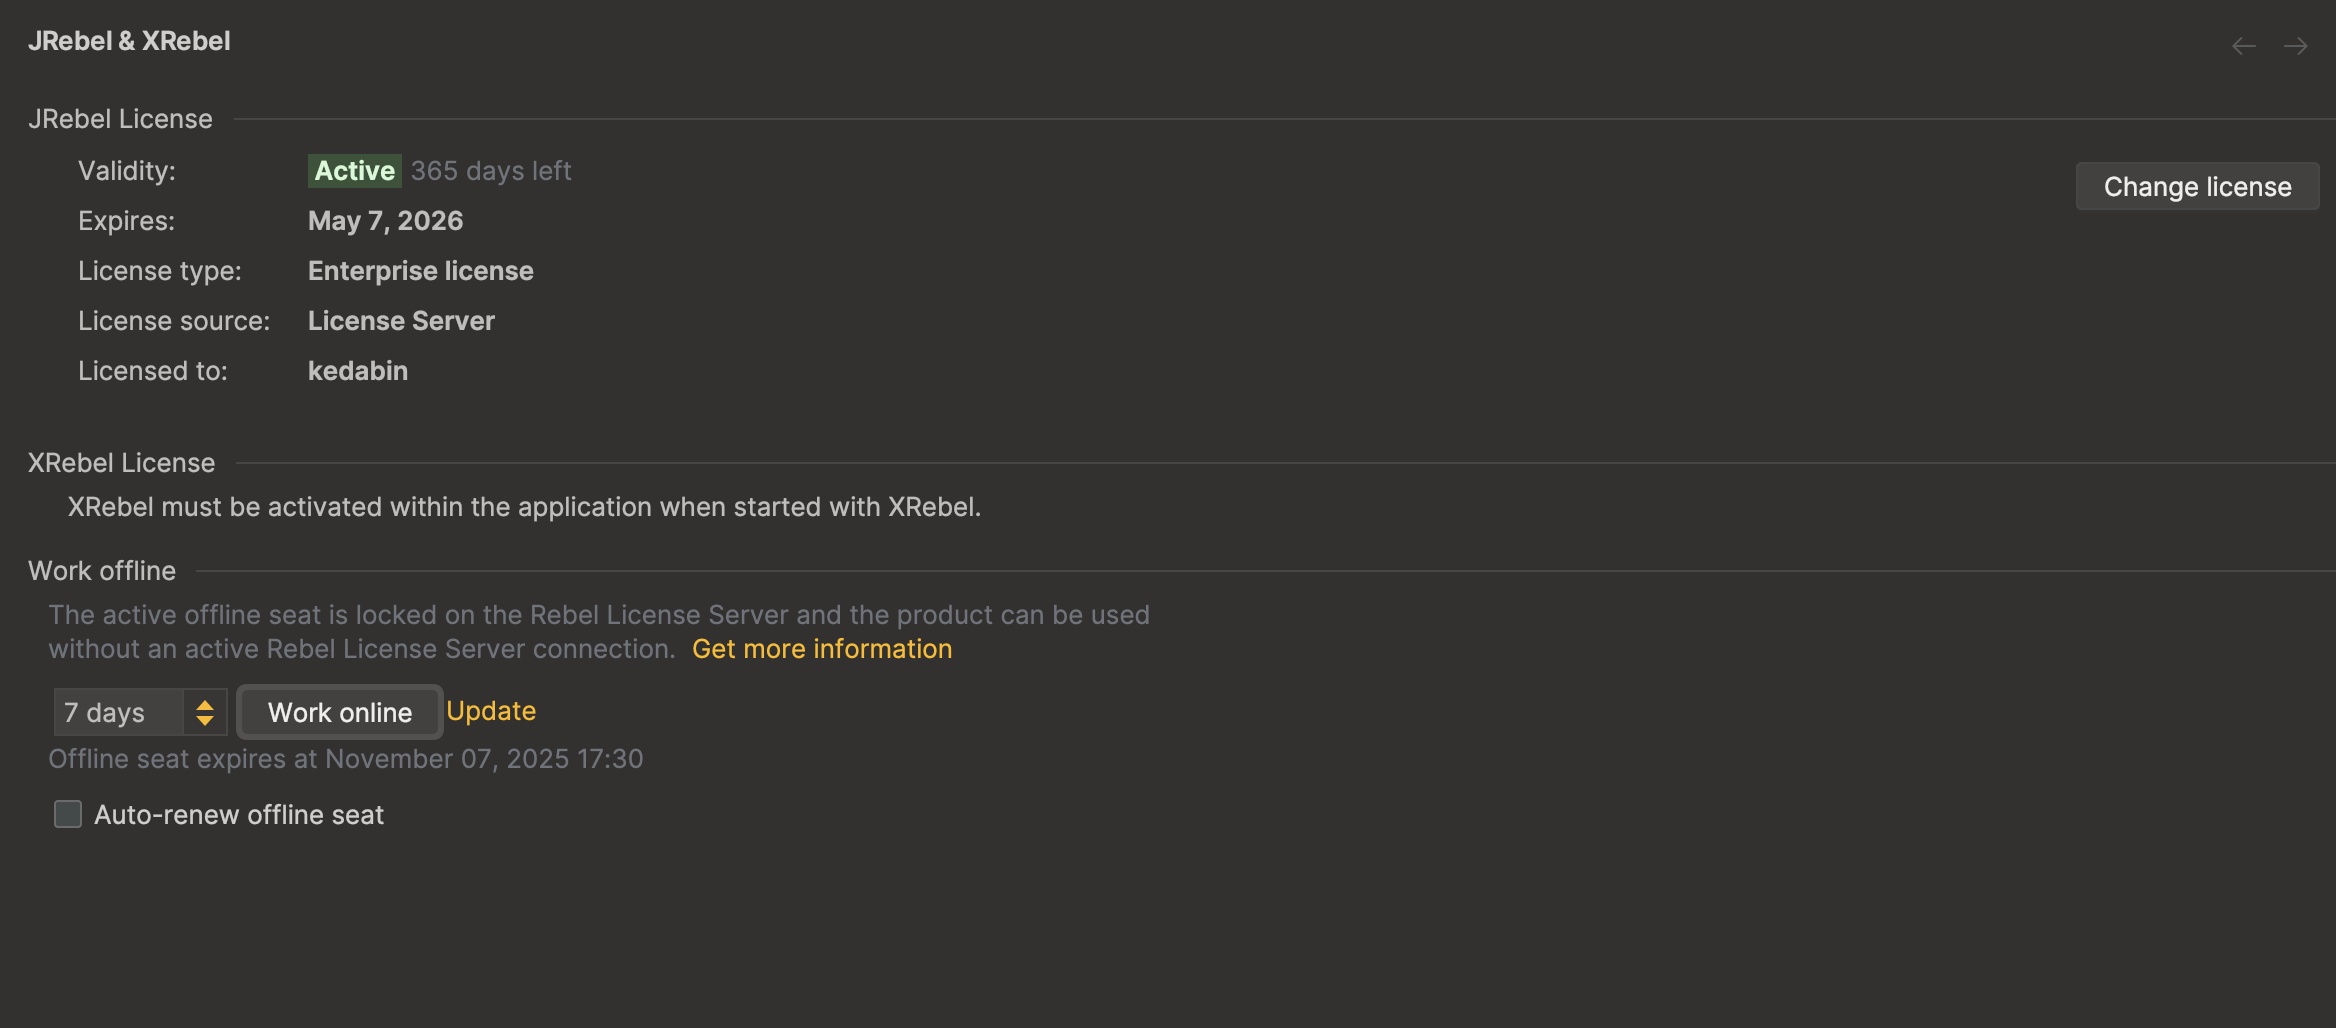
Task: Click the Work online button
Action: 340,713
